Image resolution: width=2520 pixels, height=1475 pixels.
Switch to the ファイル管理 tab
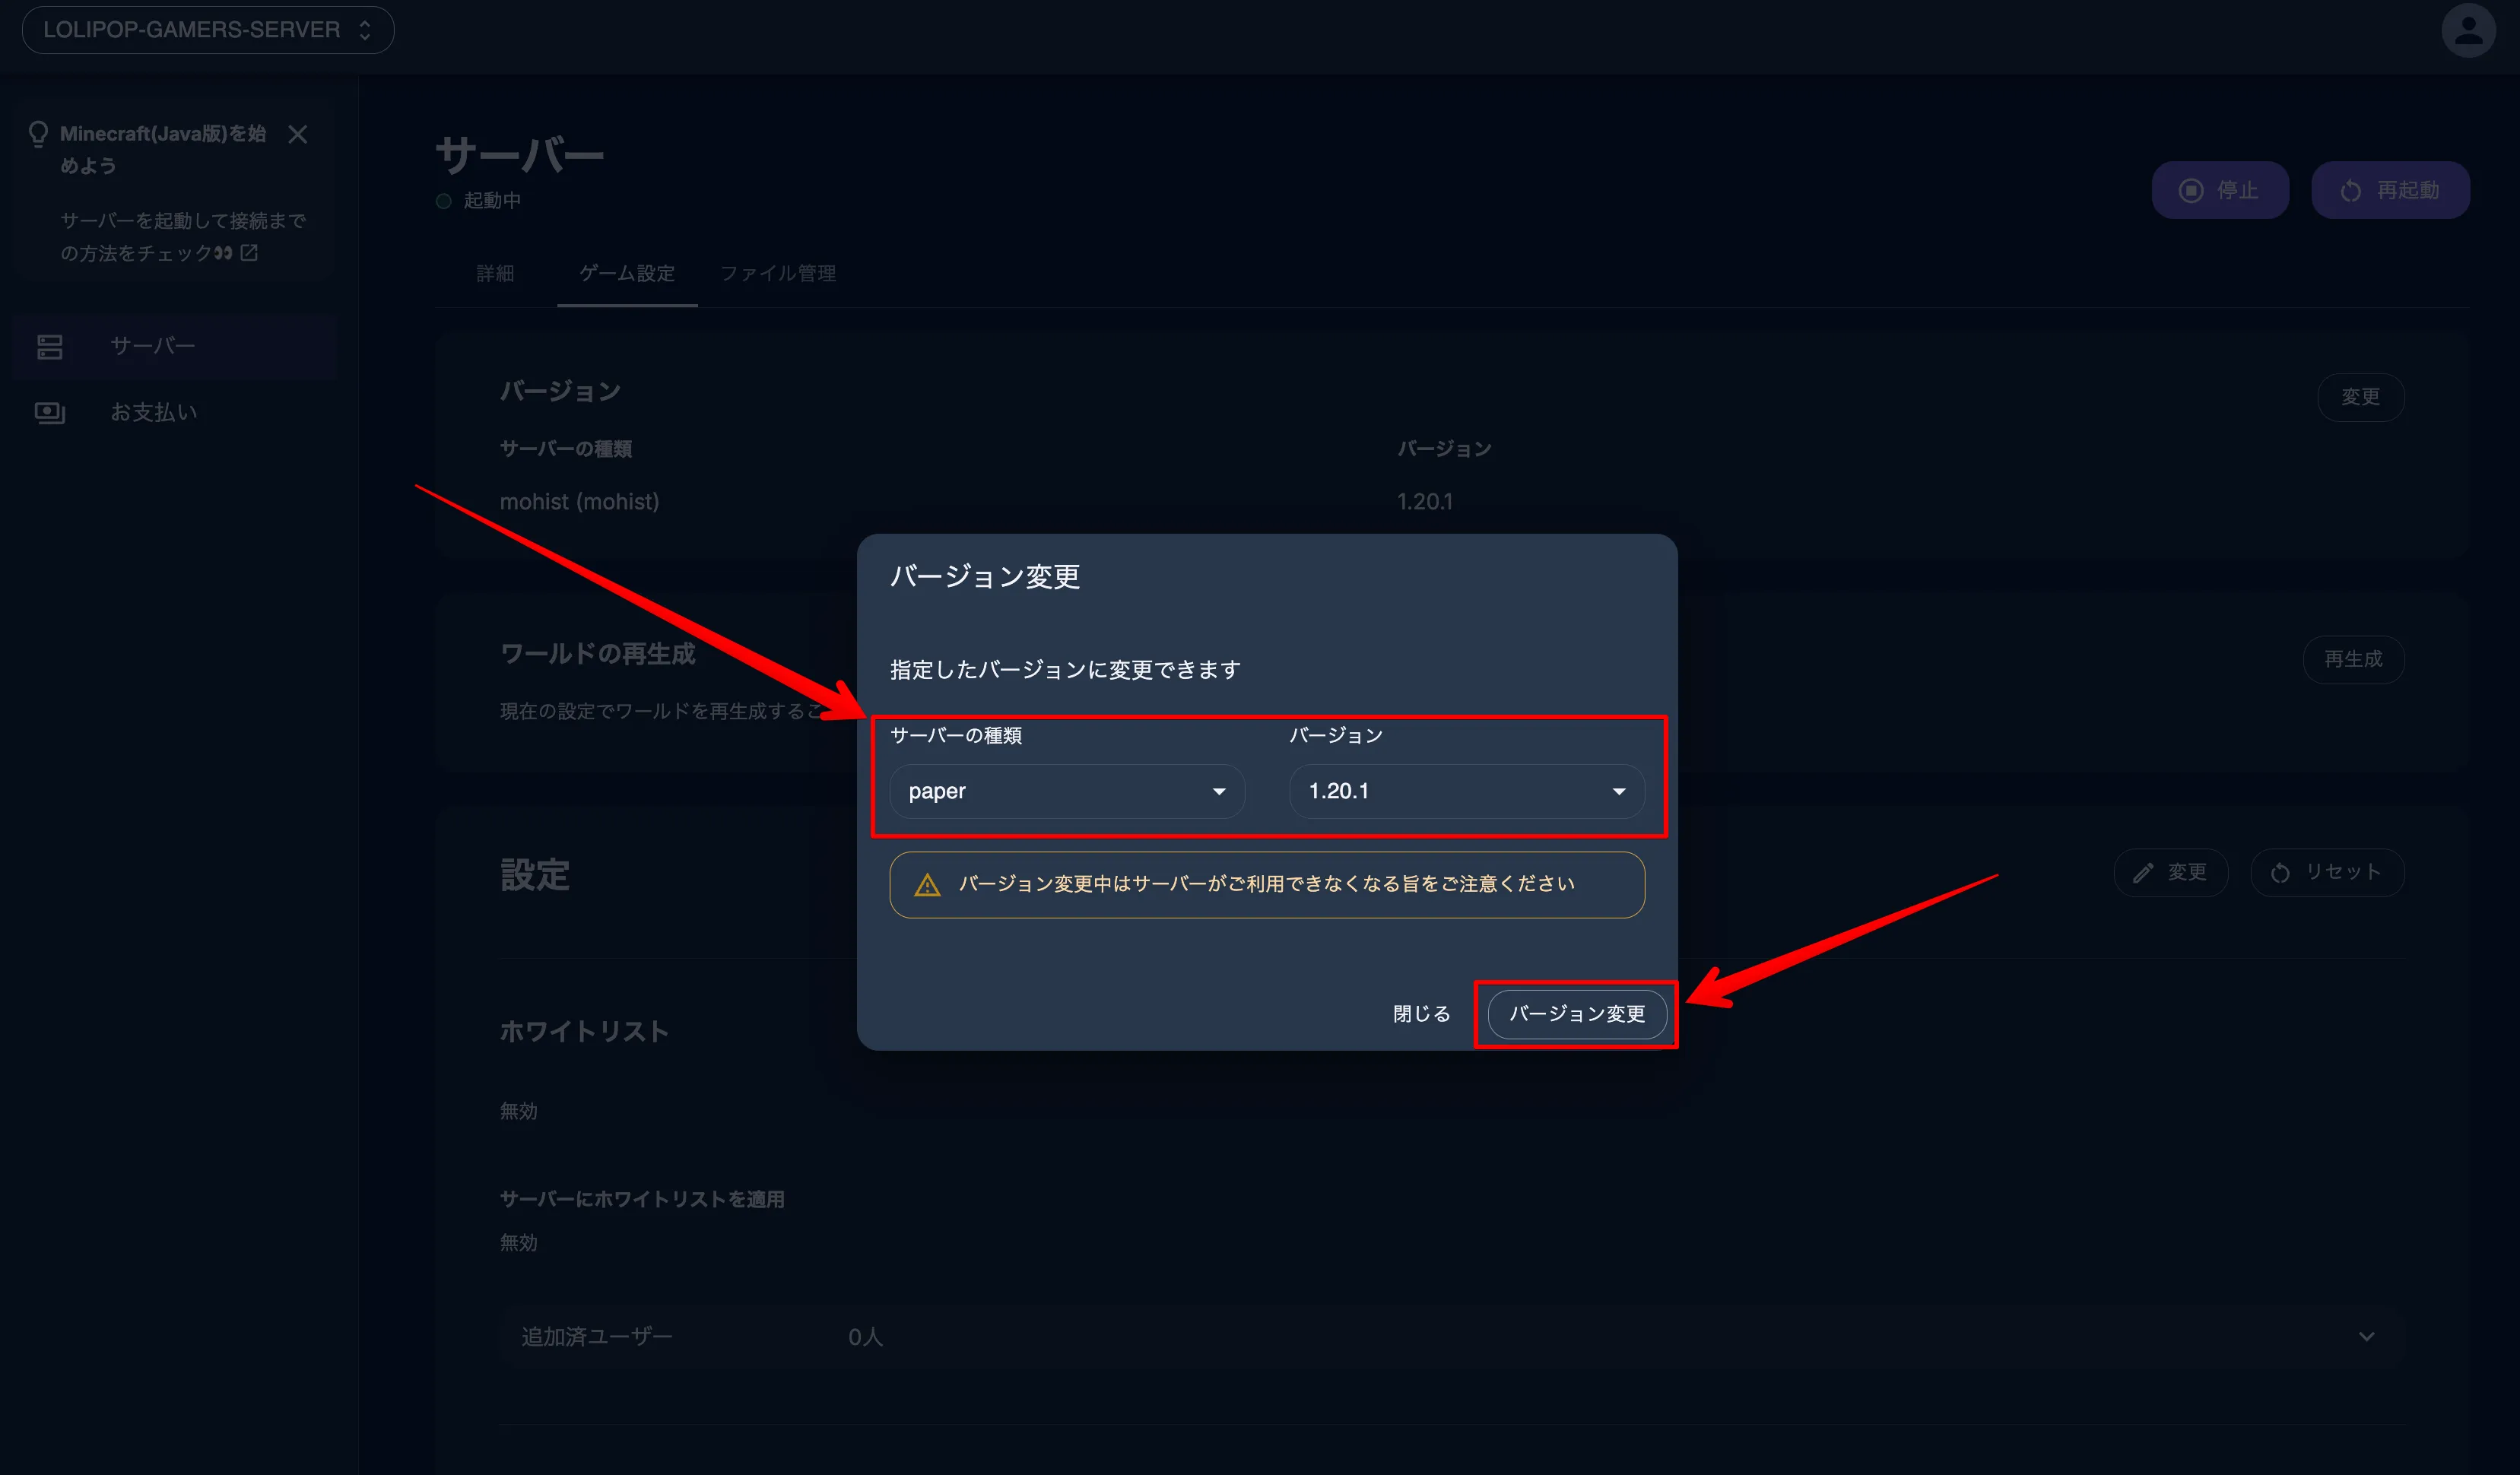[778, 273]
